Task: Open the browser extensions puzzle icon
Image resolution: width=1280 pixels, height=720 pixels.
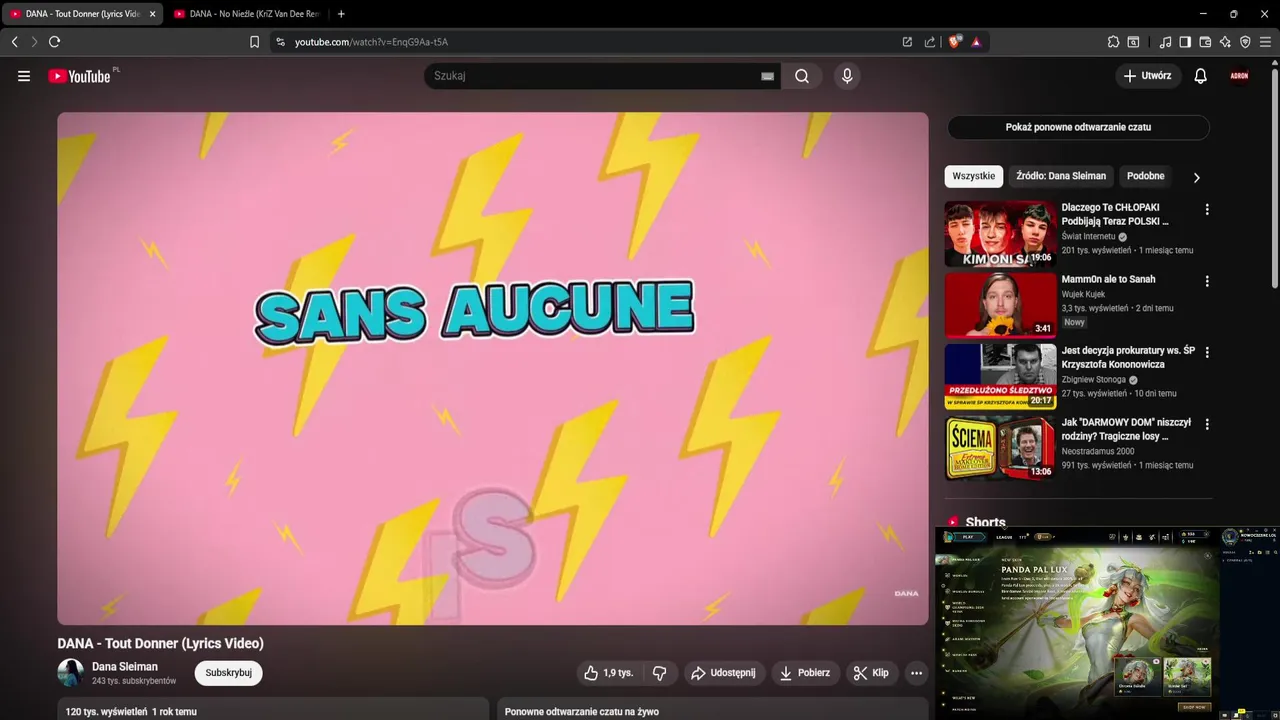Action: pyautogui.click(x=1113, y=42)
